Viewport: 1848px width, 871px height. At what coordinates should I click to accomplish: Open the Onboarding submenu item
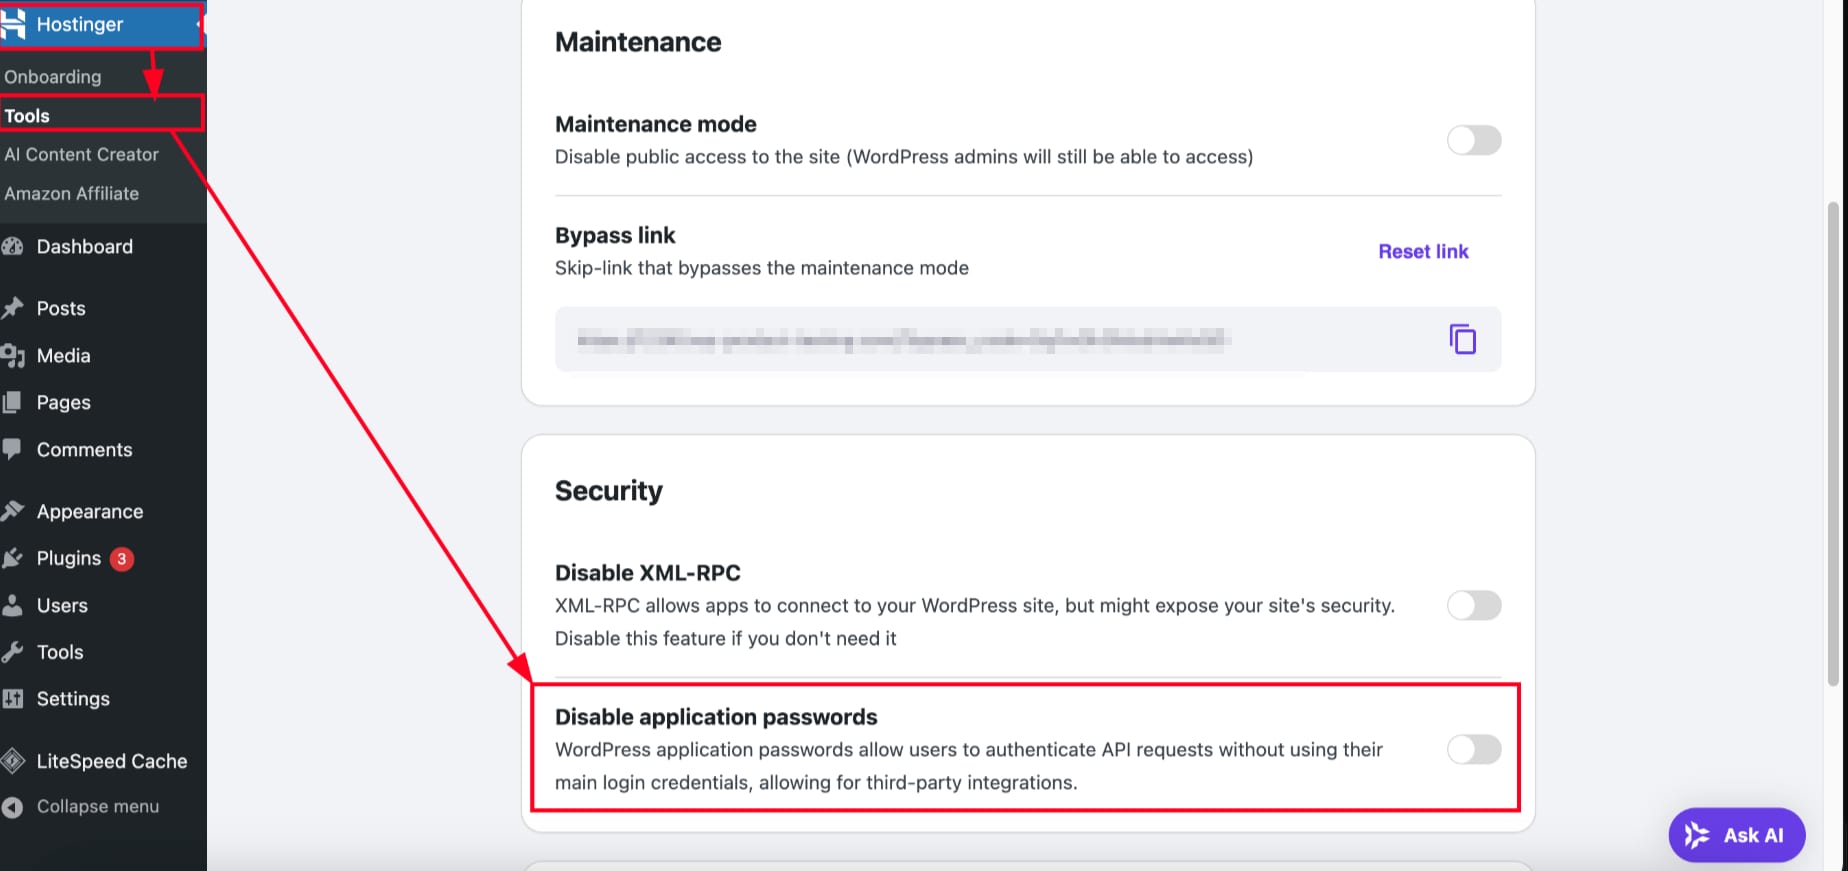coord(53,77)
